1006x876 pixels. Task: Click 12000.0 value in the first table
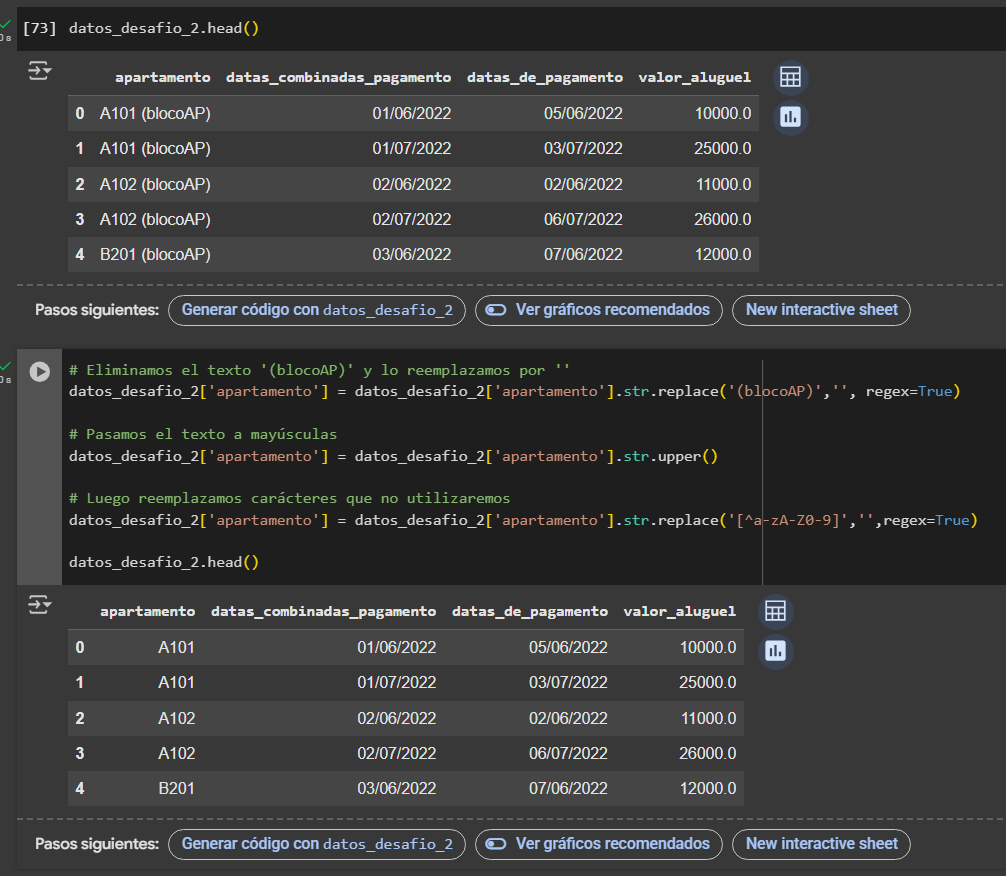coord(723,255)
